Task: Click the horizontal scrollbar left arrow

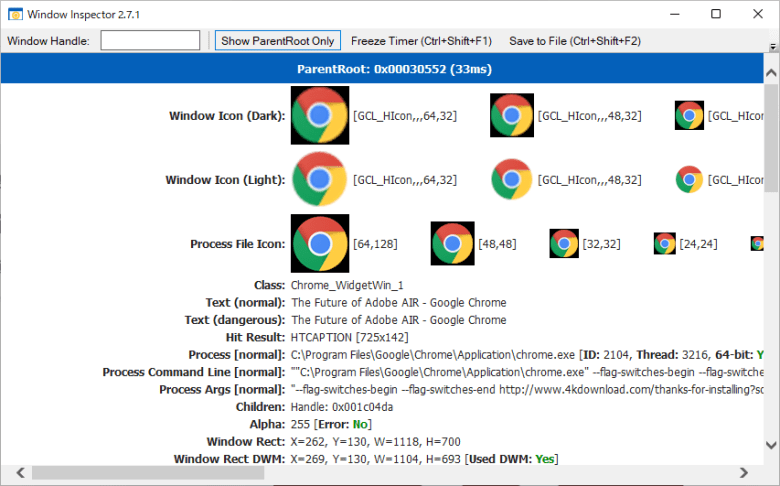Action: click(20, 472)
